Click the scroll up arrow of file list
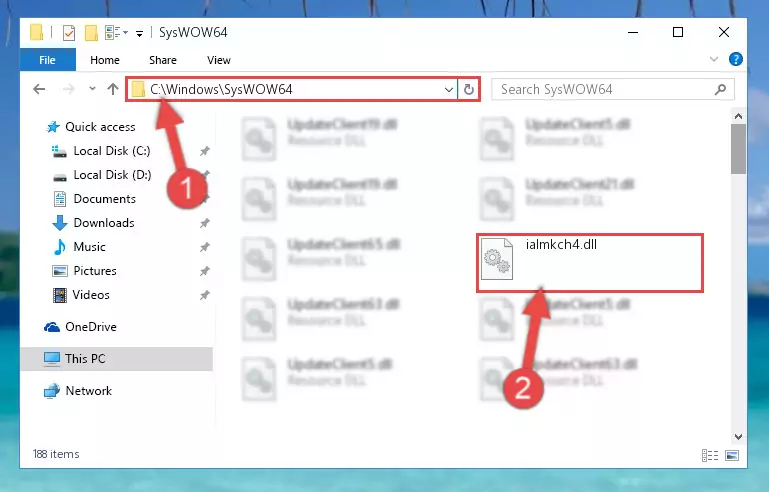This screenshot has height=492, width=769. [x=738, y=116]
